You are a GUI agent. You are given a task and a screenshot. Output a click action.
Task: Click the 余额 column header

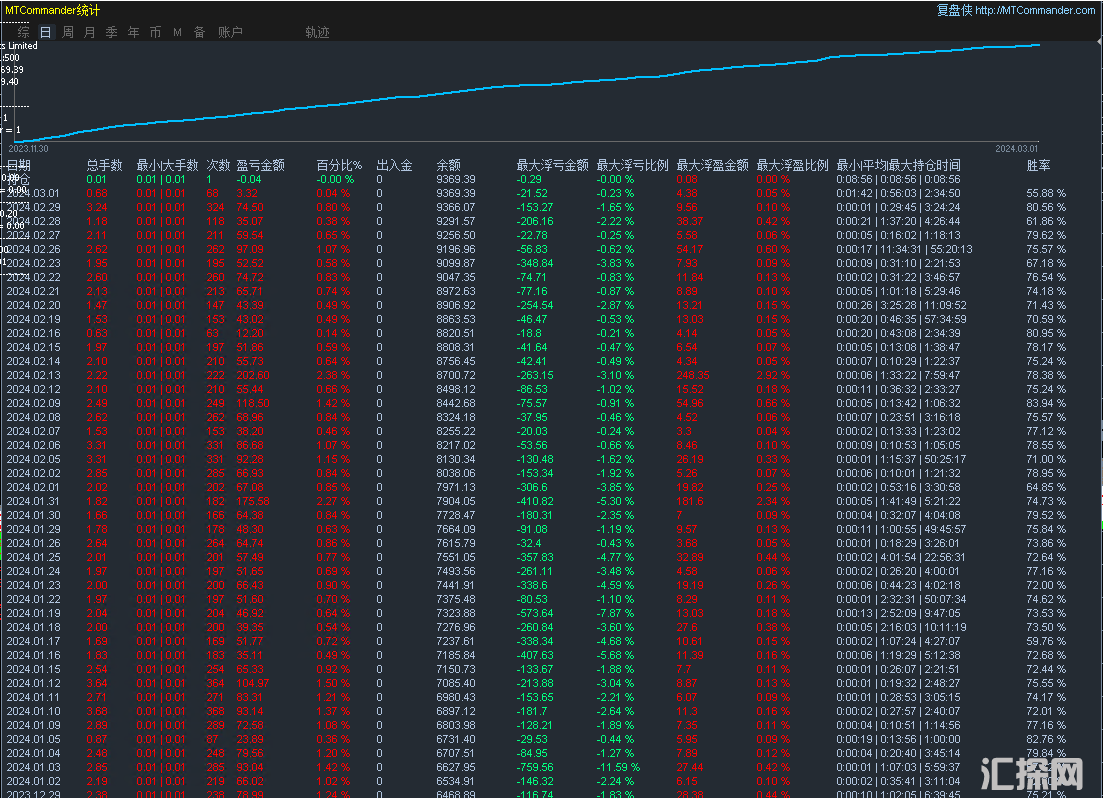pyautogui.click(x=449, y=165)
